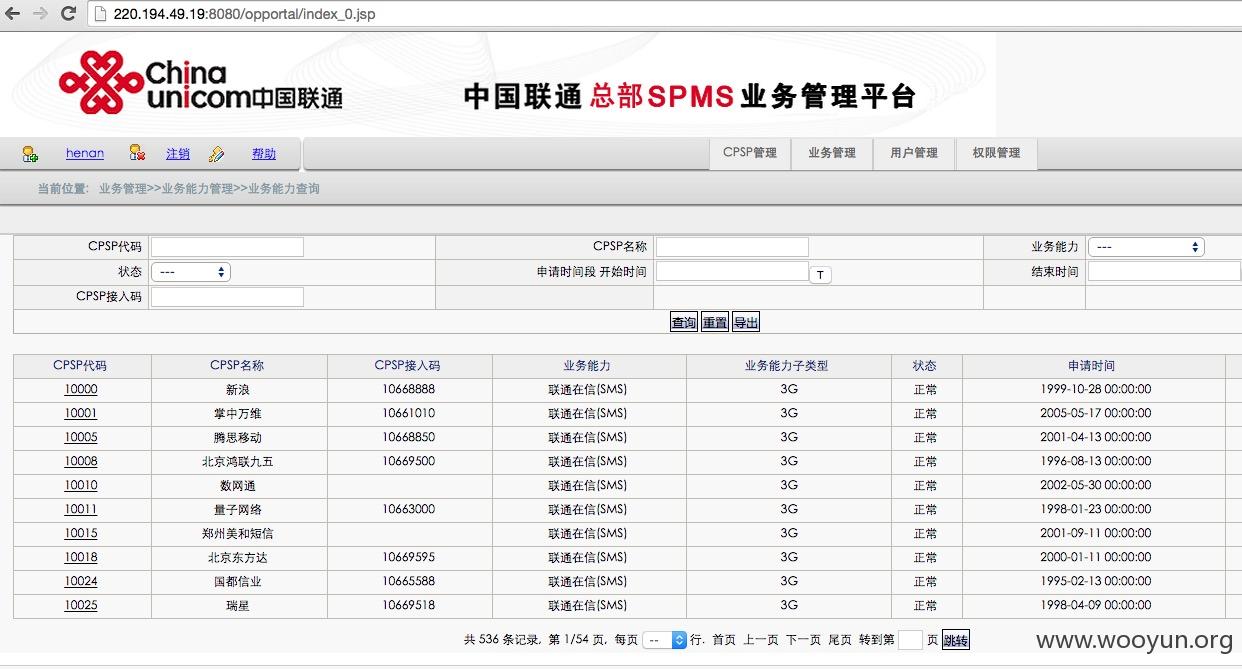Open date picker with T button
Image resolution: width=1242 pixels, height=669 pixels.
pos(820,275)
